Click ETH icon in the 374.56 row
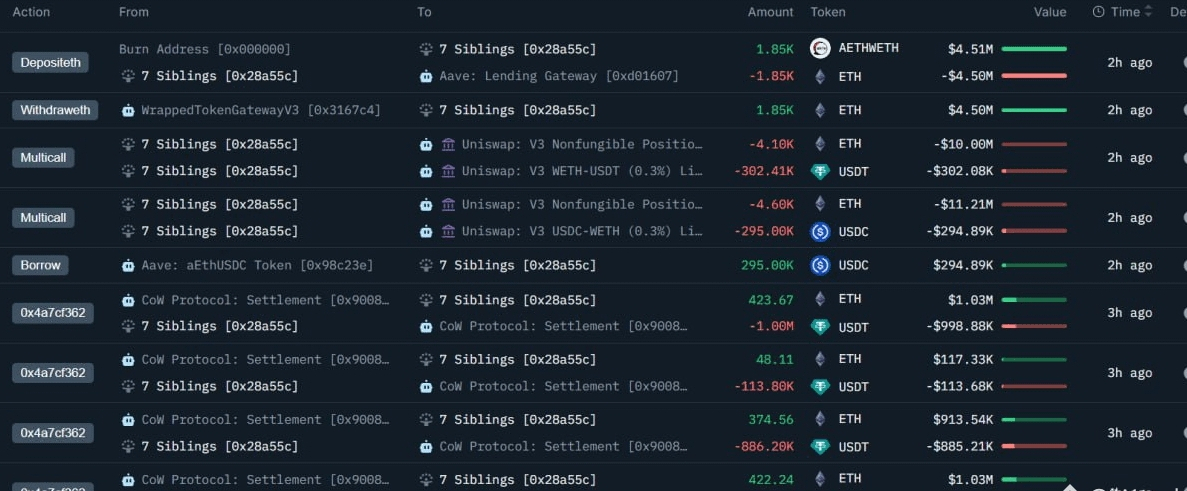Viewport: 1187px width, 491px height. (x=820, y=419)
